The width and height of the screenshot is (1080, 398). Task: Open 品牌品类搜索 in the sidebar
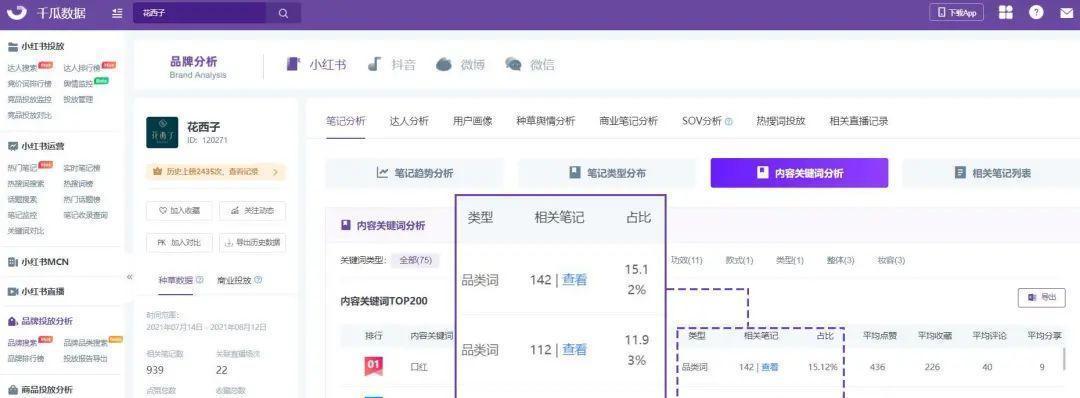tap(86, 342)
